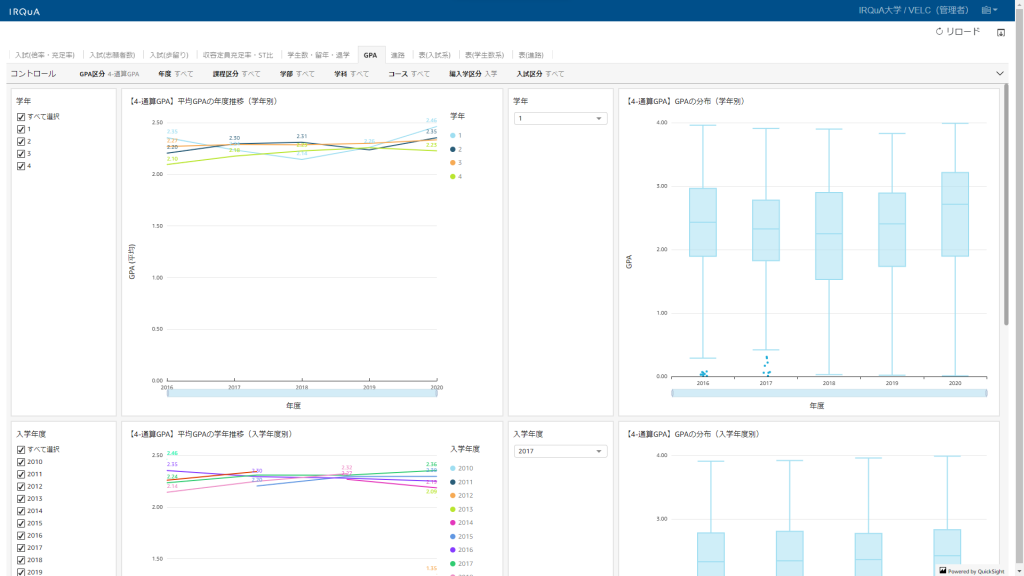Viewport: 1024px width, 576px height.
Task: Click the export icon at top right
Action: [x=1001, y=32]
